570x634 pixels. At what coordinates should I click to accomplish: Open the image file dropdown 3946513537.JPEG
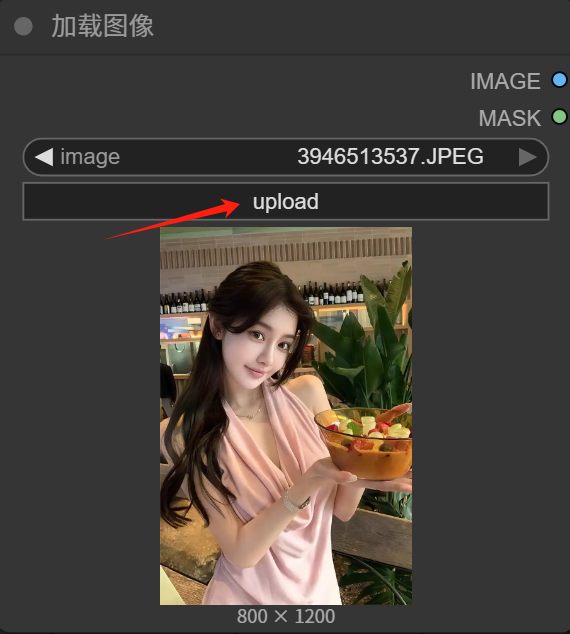coord(285,157)
